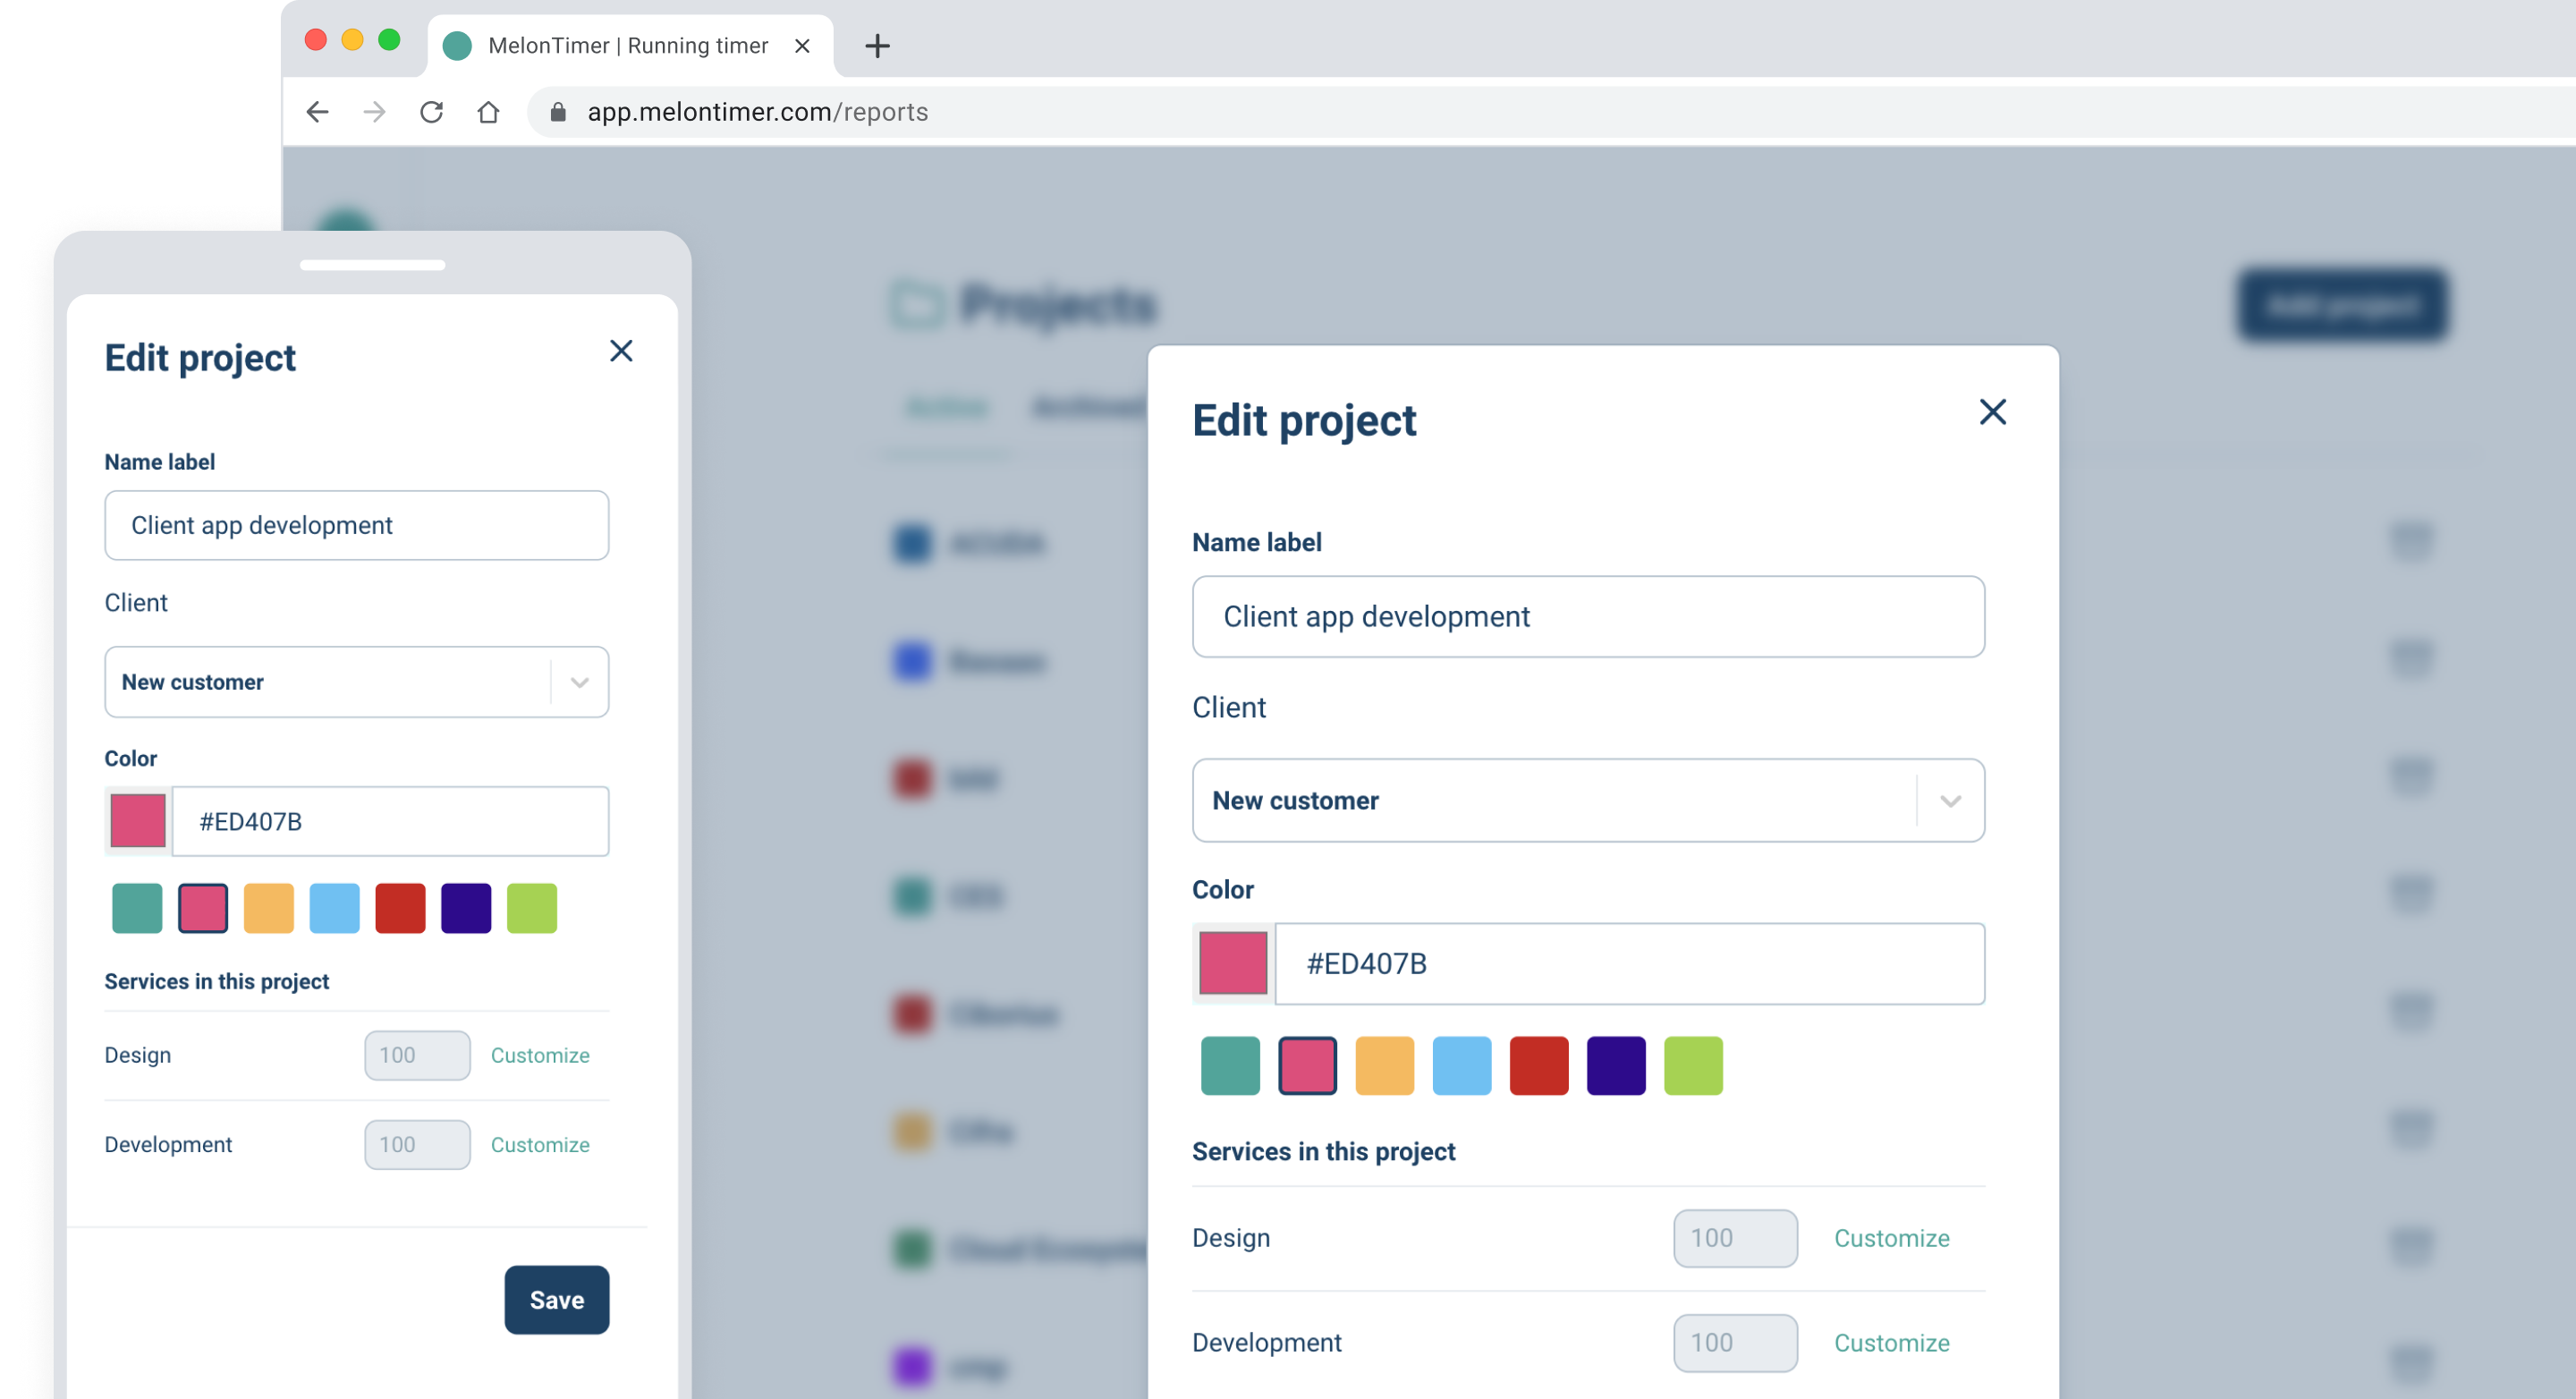Click the lock icon in the address bar

coord(559,112)
